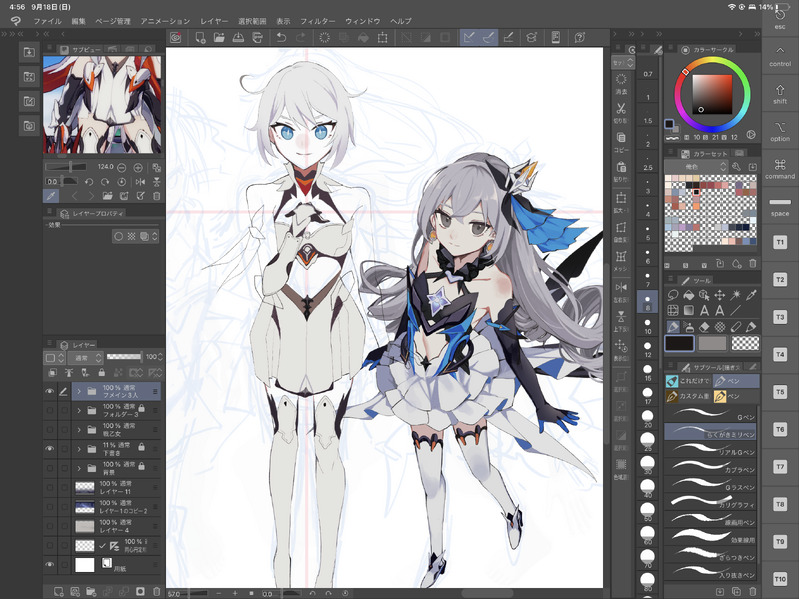Show レイヤー 11 layer

coord(49,487)
